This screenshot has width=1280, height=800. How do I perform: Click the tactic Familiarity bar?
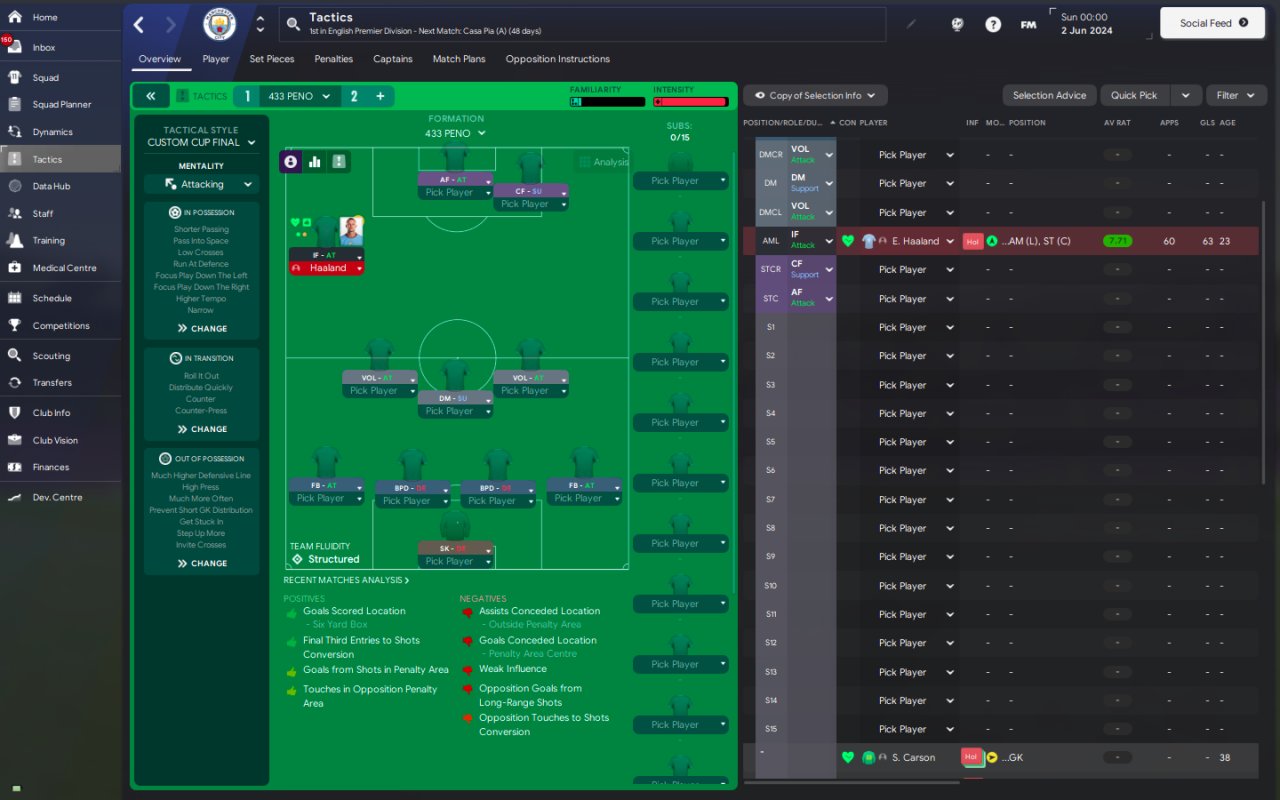click(x=608, y=101)
